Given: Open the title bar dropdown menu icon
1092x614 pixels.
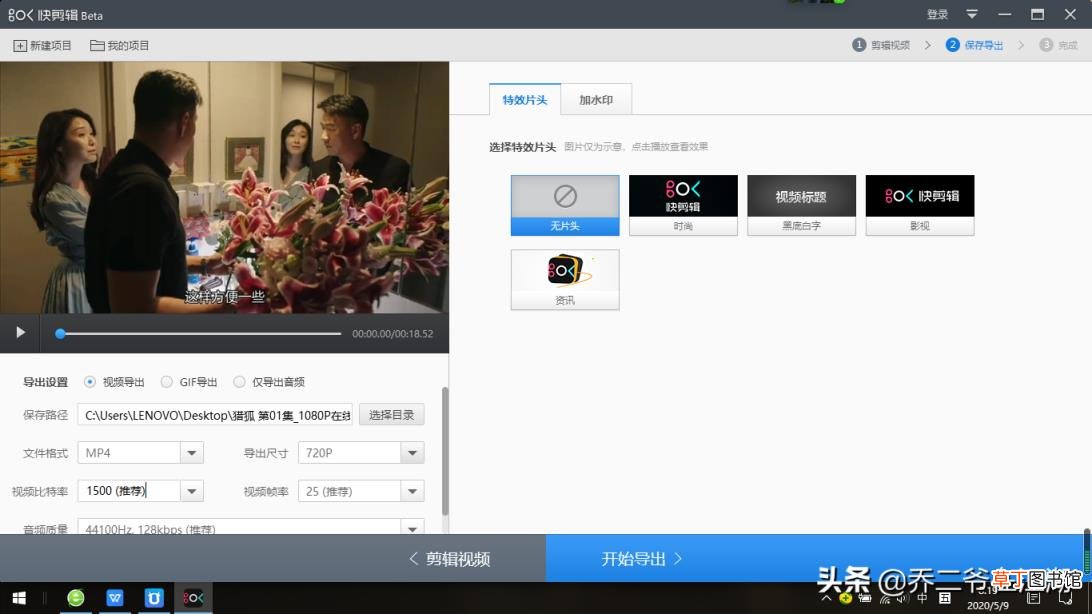Looking at the screenshot, I should click(972, 14).
